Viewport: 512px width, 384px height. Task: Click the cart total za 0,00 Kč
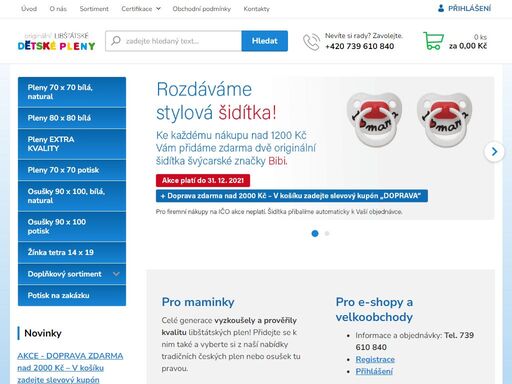click(468, 46)
